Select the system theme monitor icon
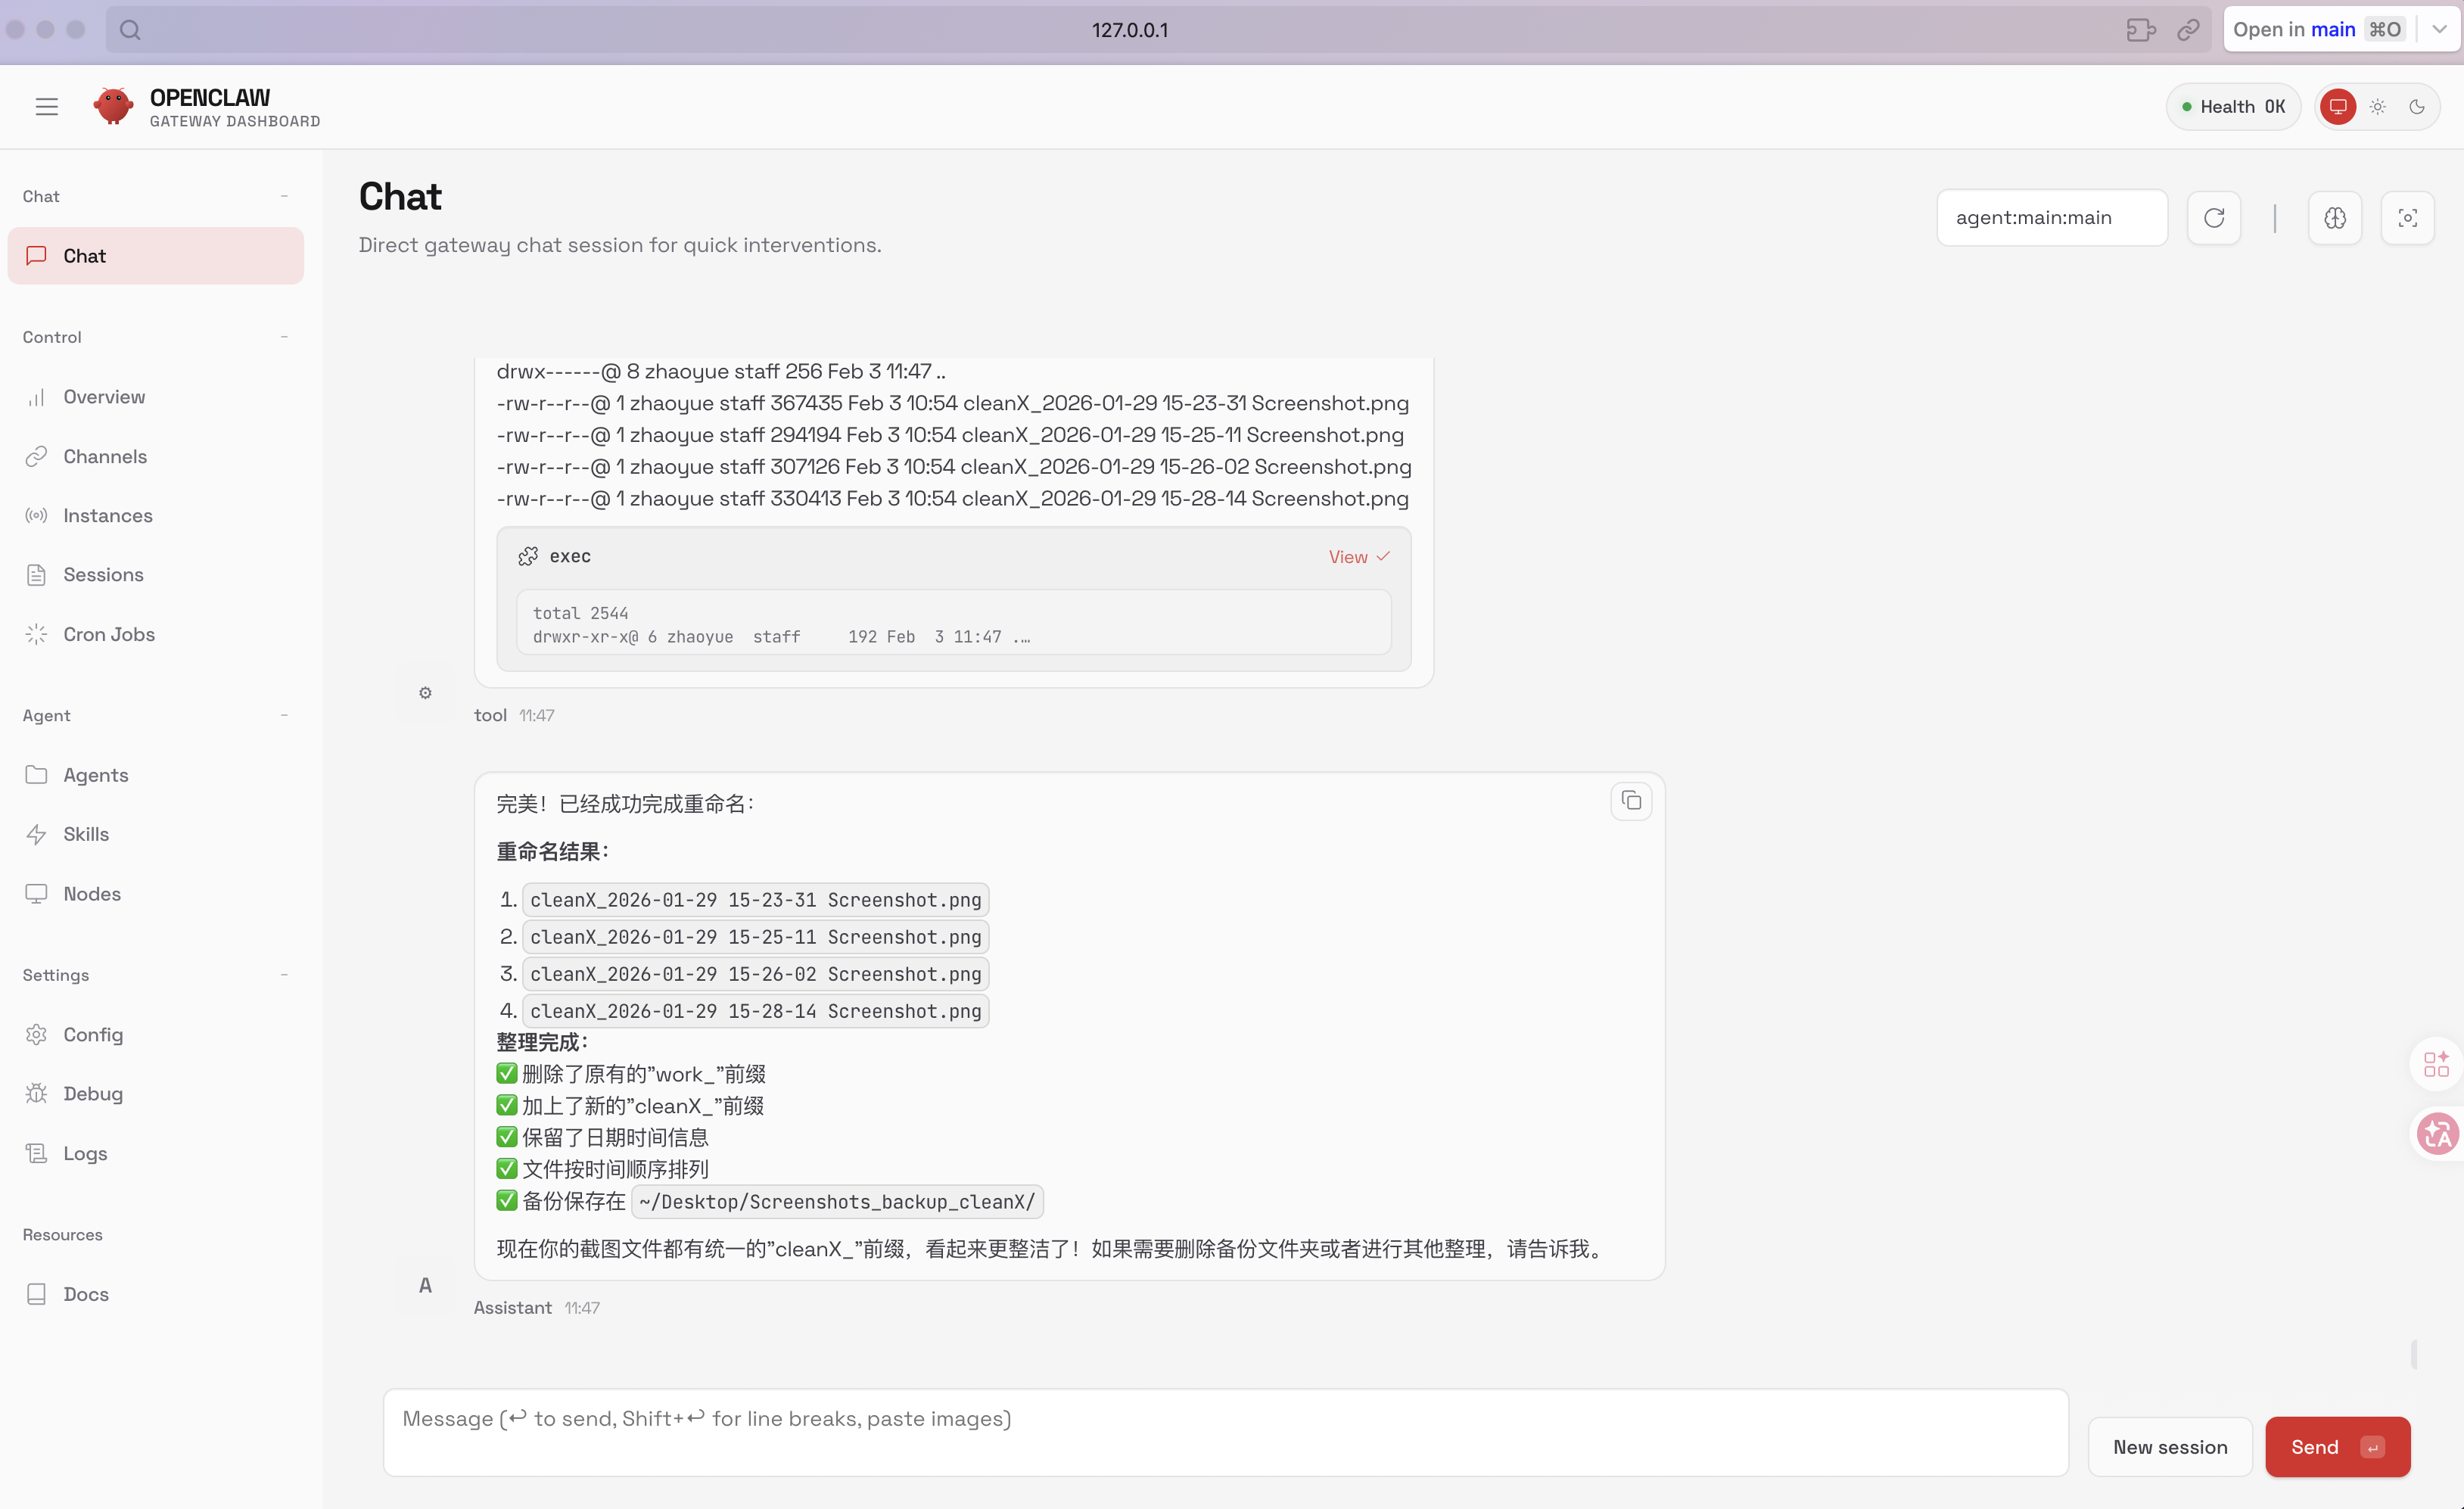Viewport: 2464px width, 1509px height. [2338, 107]
